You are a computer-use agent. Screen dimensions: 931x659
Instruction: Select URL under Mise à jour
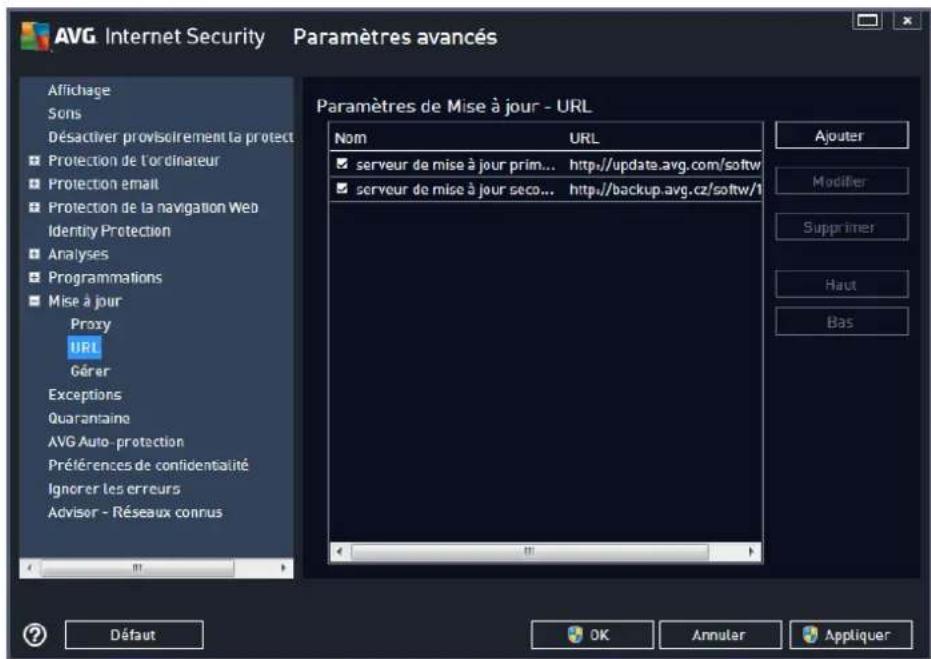click(84, 347)
